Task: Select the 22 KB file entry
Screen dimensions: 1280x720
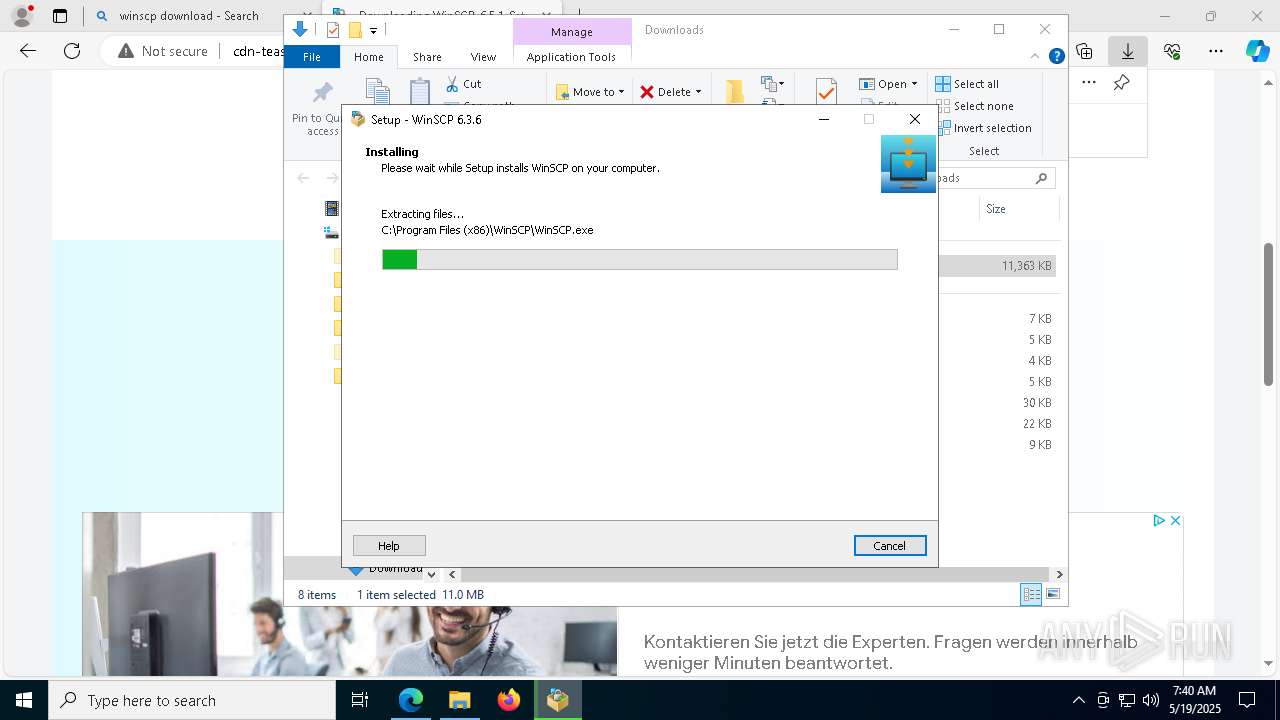Action: point(1037,423)
